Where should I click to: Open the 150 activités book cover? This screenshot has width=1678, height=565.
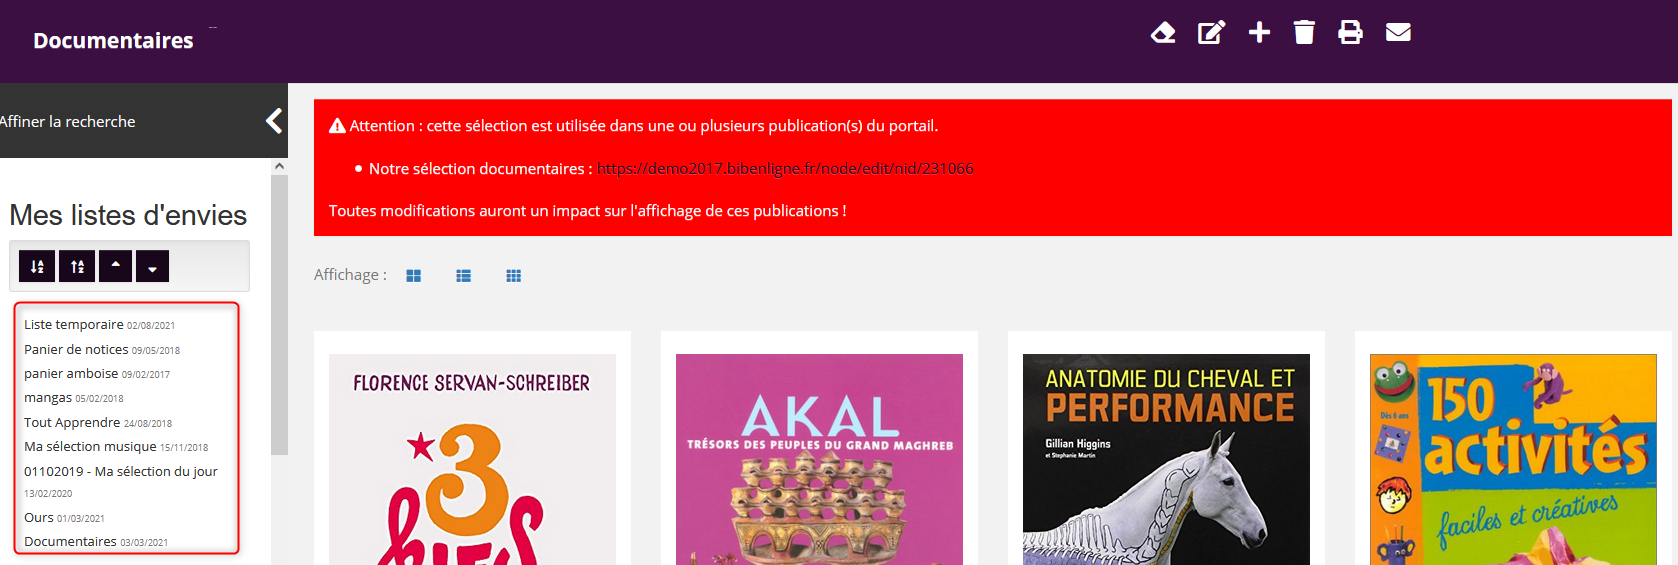pos(1513,459)
